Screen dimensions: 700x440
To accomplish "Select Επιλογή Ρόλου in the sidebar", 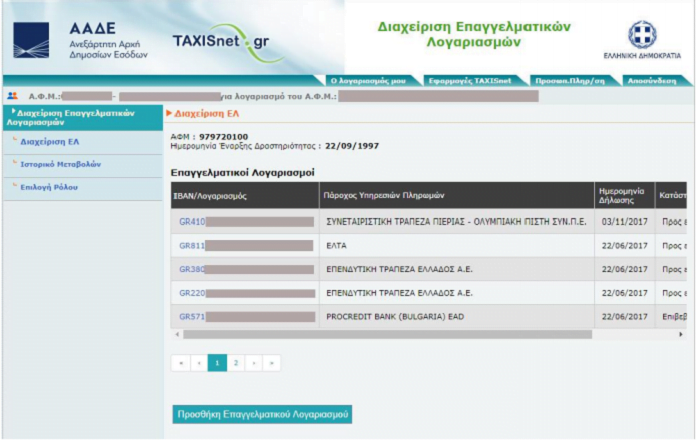I will (x=49, y=187).
